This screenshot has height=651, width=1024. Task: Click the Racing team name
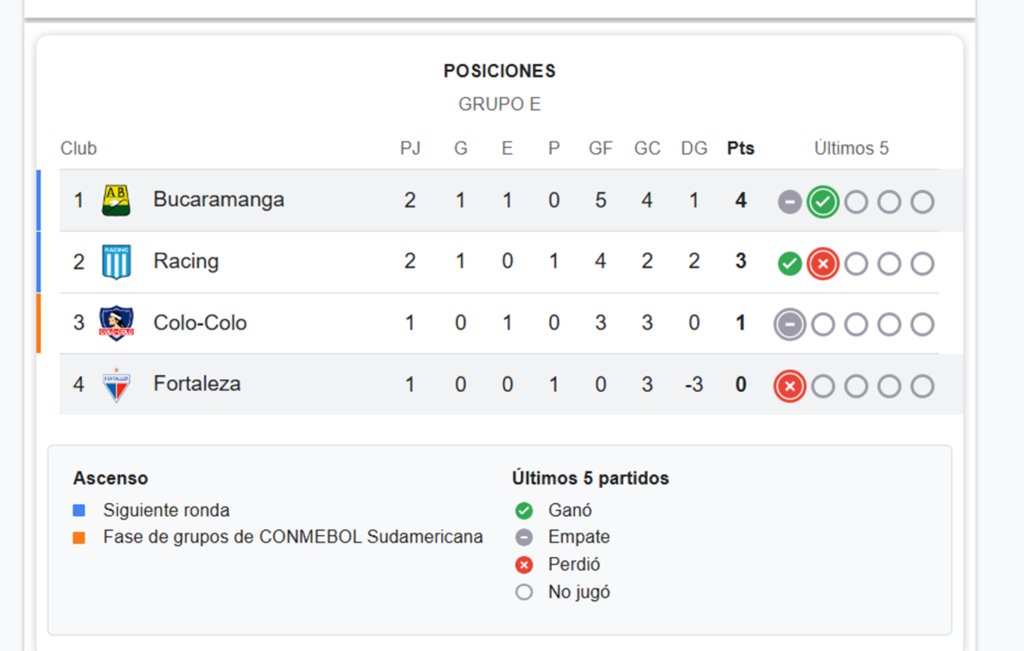point(186,261)
